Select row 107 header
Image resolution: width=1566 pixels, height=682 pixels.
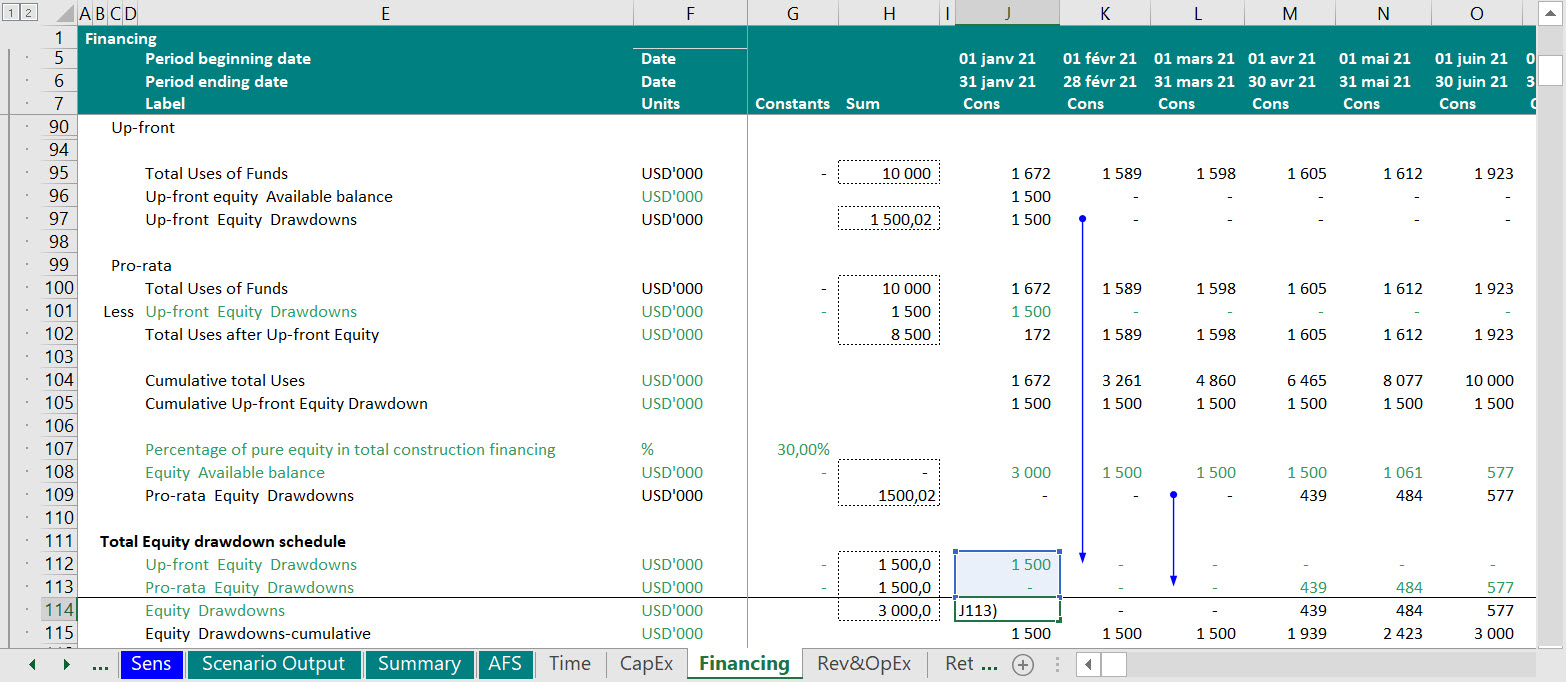click(x=59, y=450)
